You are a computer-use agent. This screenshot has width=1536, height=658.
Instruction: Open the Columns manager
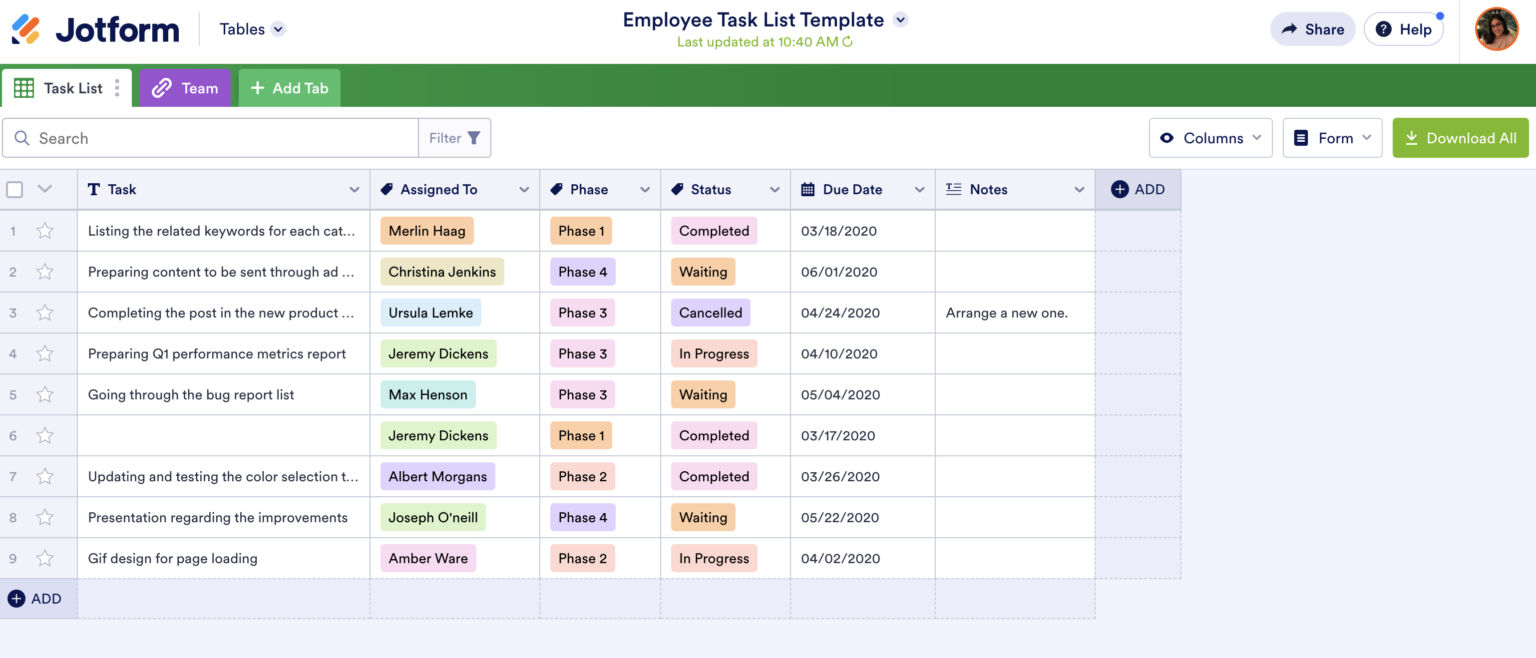tap(1210, 137)
